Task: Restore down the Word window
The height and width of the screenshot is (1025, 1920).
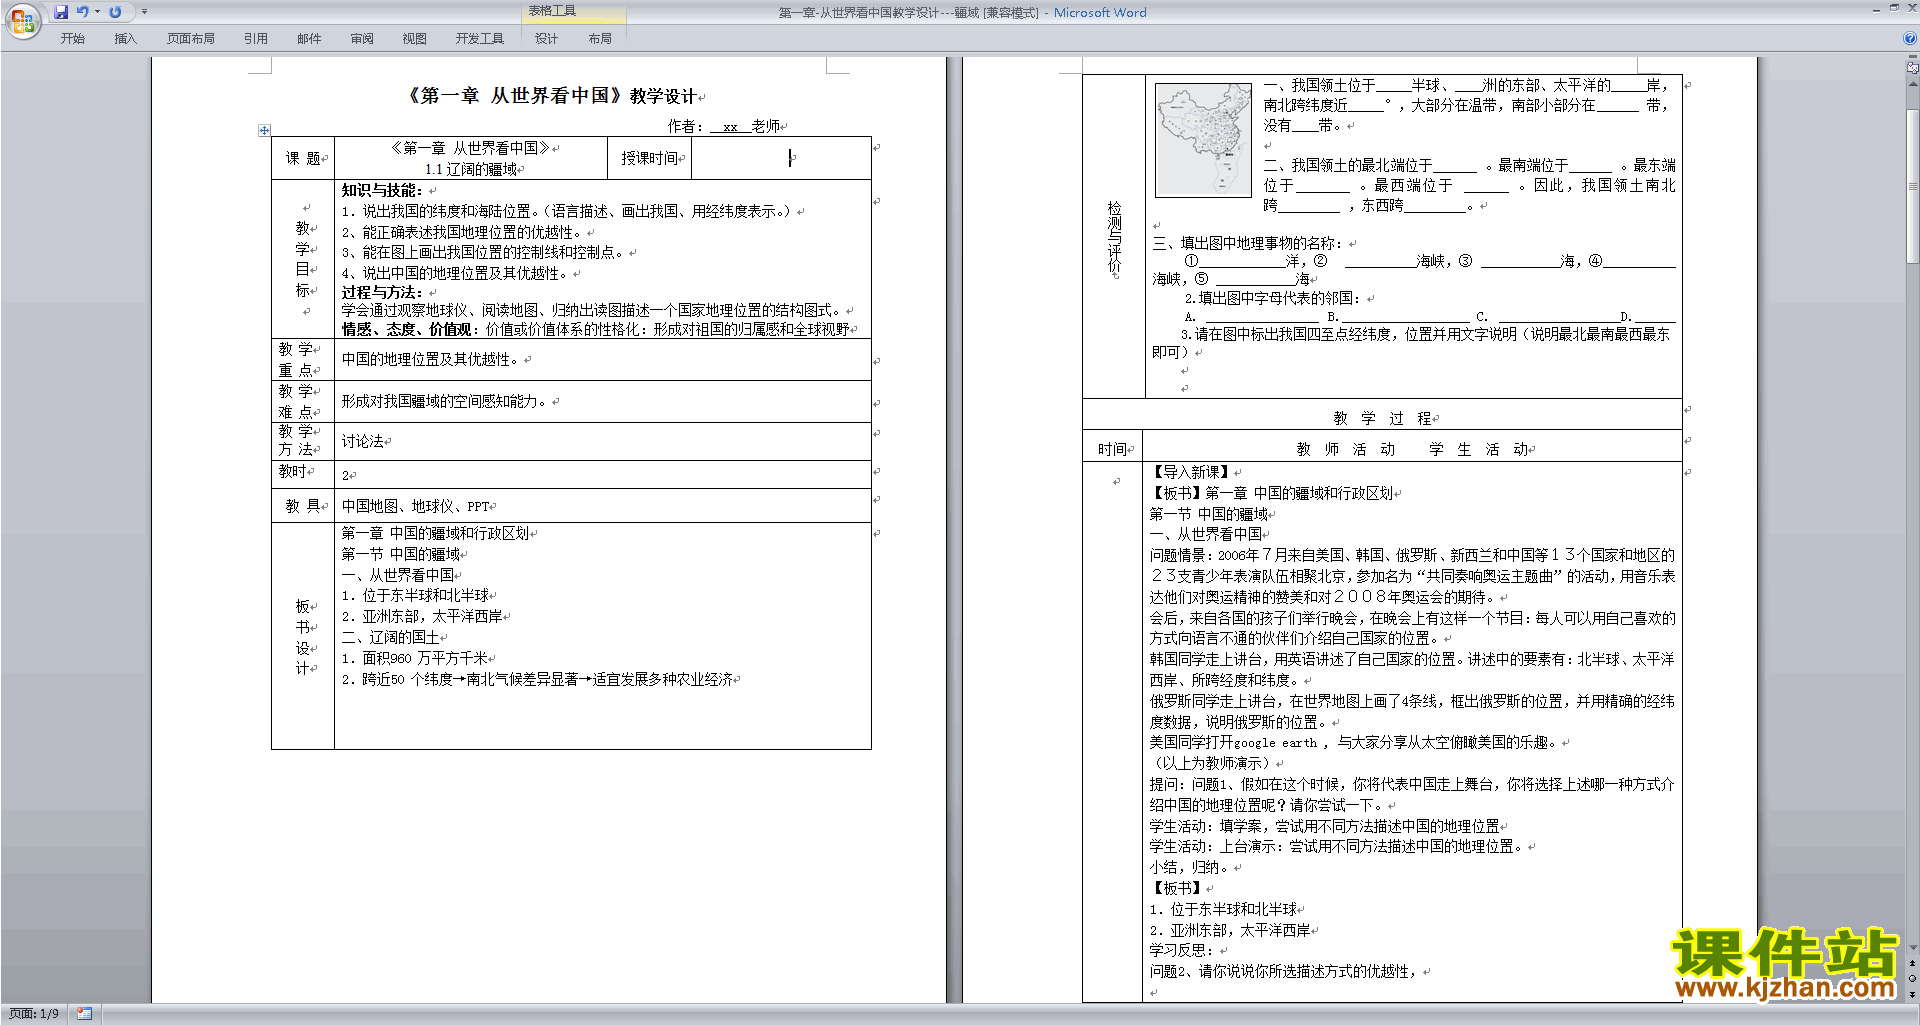Action: point(1894,8)
